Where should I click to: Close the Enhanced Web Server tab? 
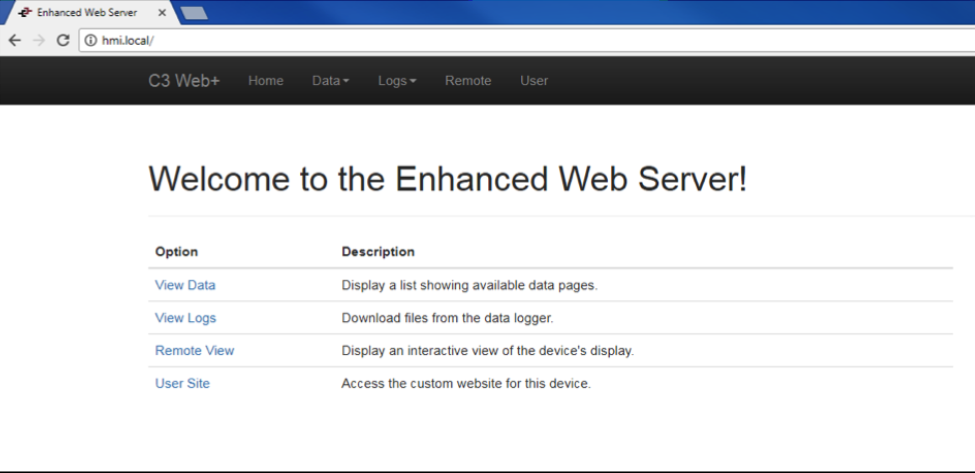[162, 12]
